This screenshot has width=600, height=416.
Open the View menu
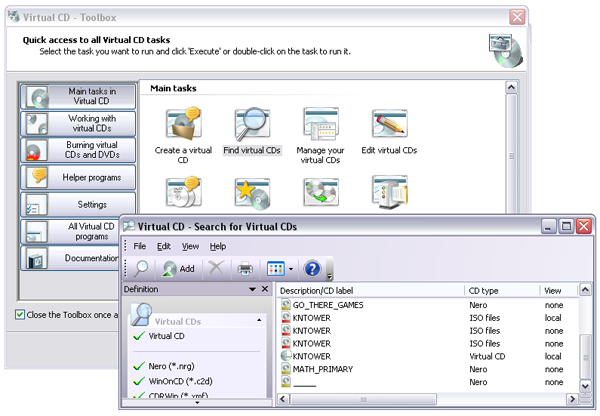click(x=190, y=246)
